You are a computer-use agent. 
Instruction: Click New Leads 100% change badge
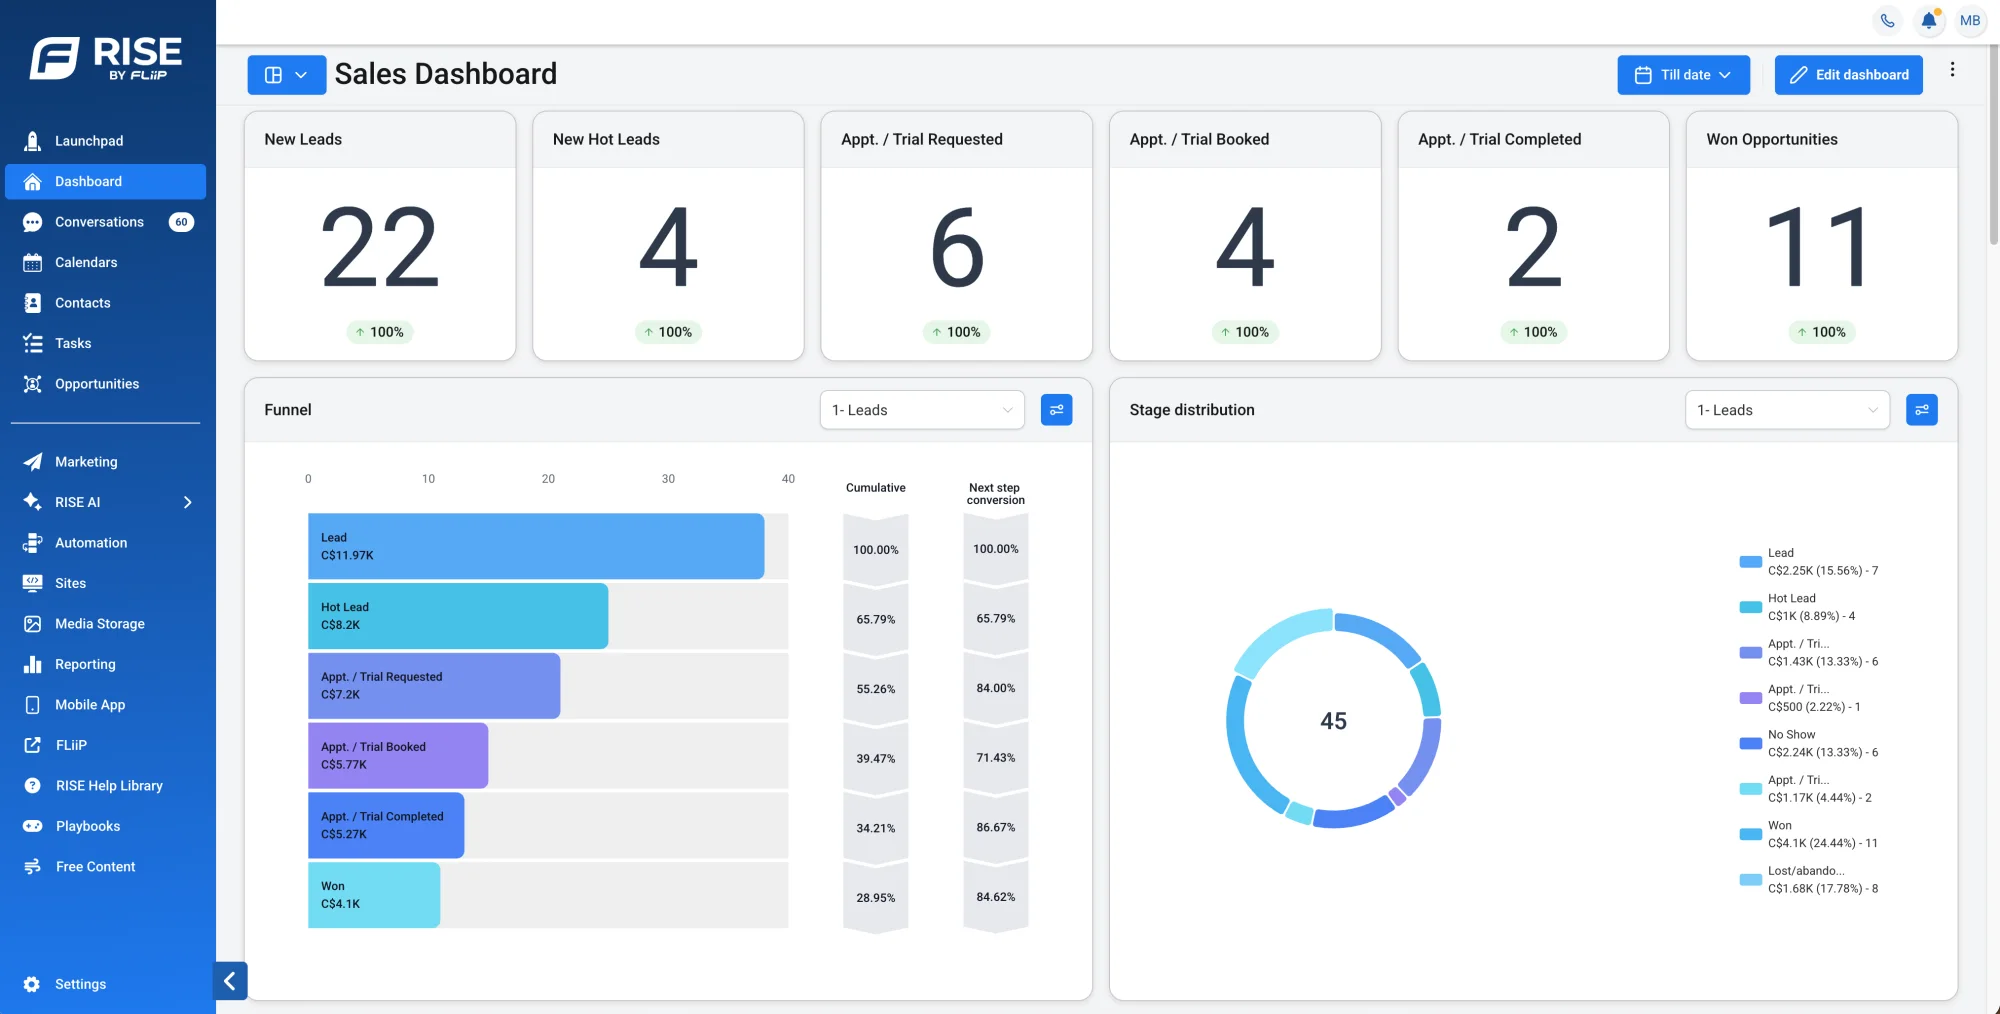(x=380, y=332)
